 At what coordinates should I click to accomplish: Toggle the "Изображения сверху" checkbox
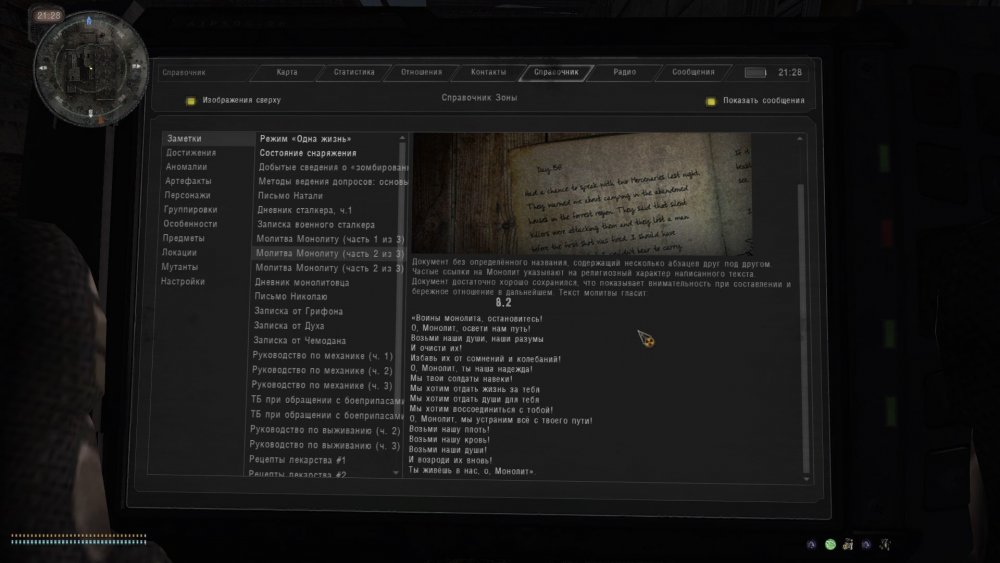click(191, 101)
